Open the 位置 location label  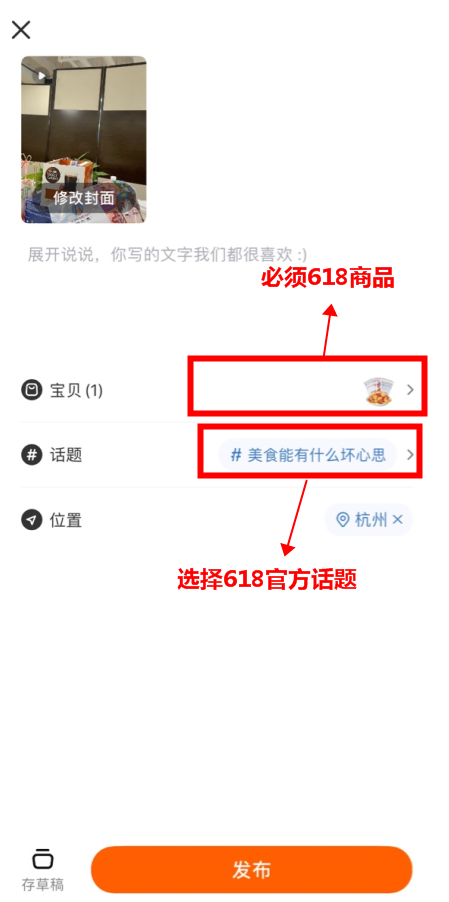click(66, 520)
